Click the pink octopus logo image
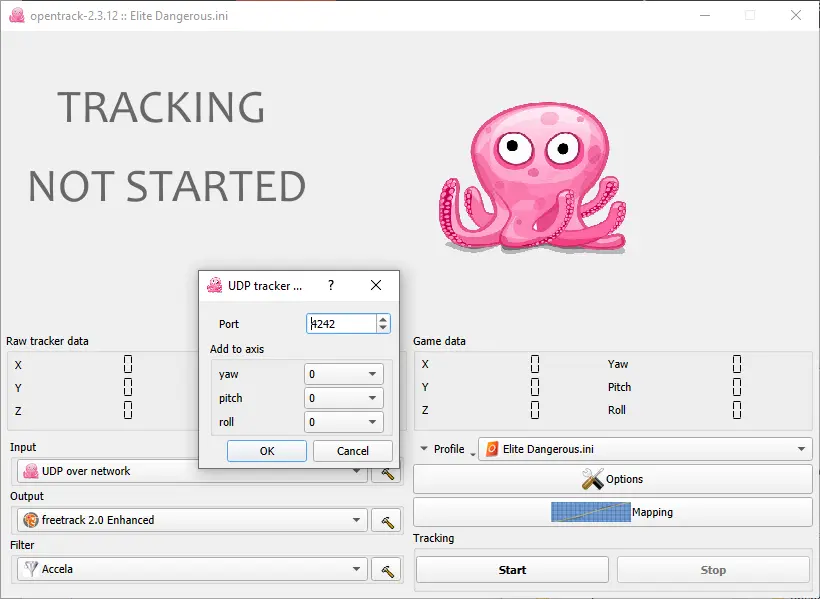 tap(532, 177)
